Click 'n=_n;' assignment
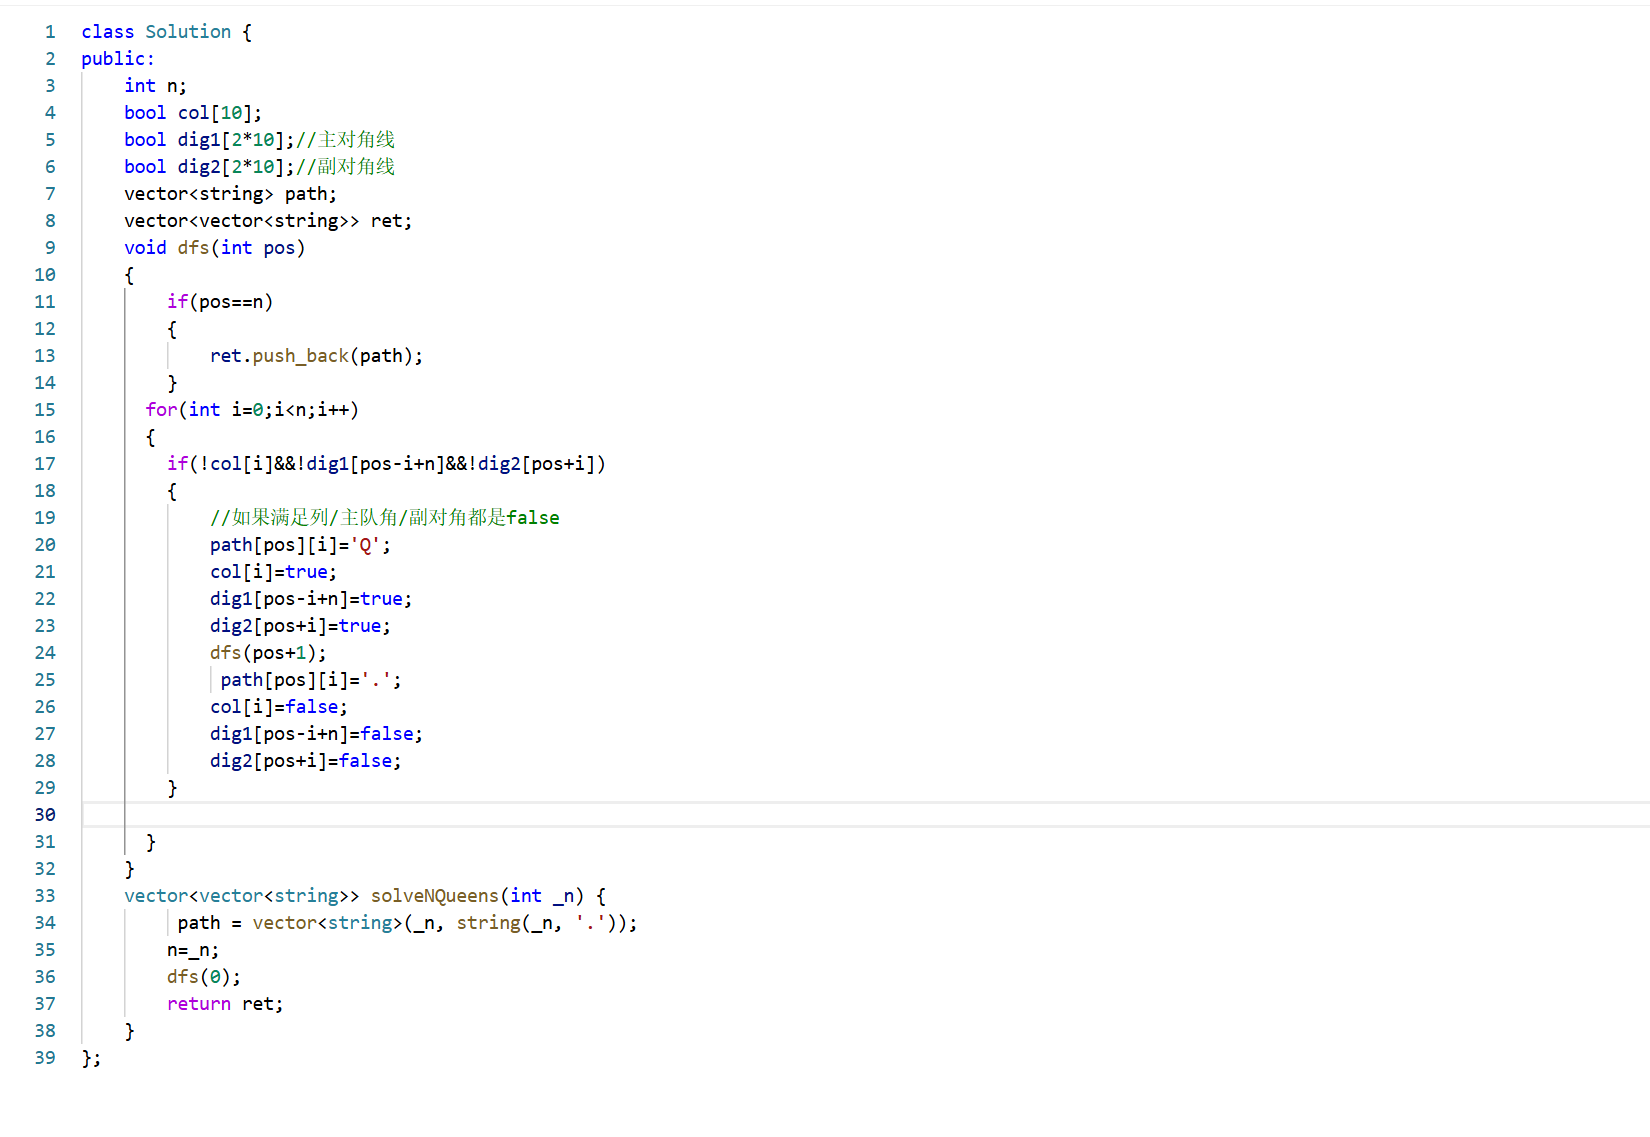 (193, 950)
